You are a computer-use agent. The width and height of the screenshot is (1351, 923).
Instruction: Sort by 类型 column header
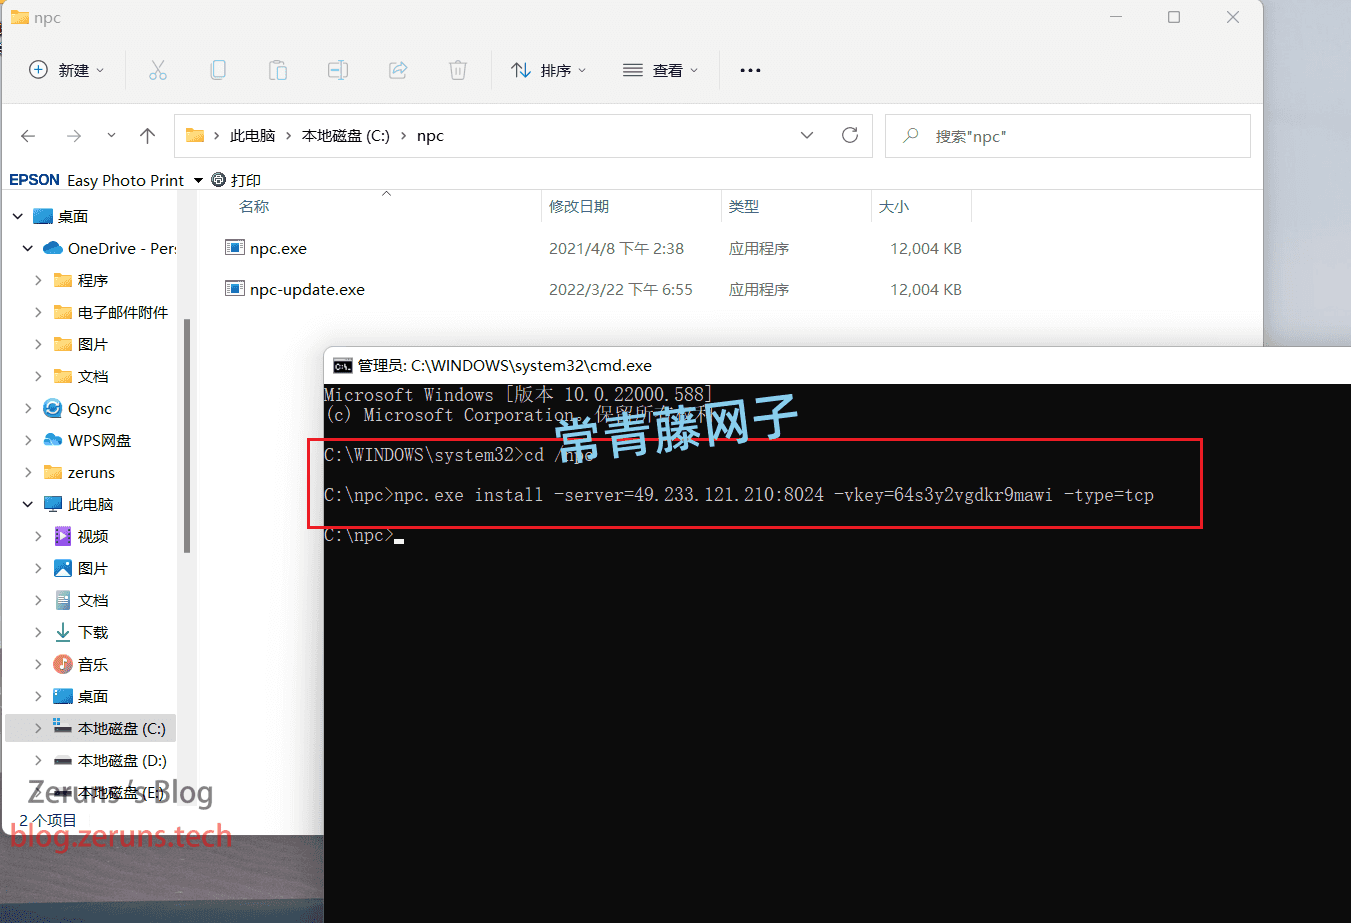coord(744,206)
